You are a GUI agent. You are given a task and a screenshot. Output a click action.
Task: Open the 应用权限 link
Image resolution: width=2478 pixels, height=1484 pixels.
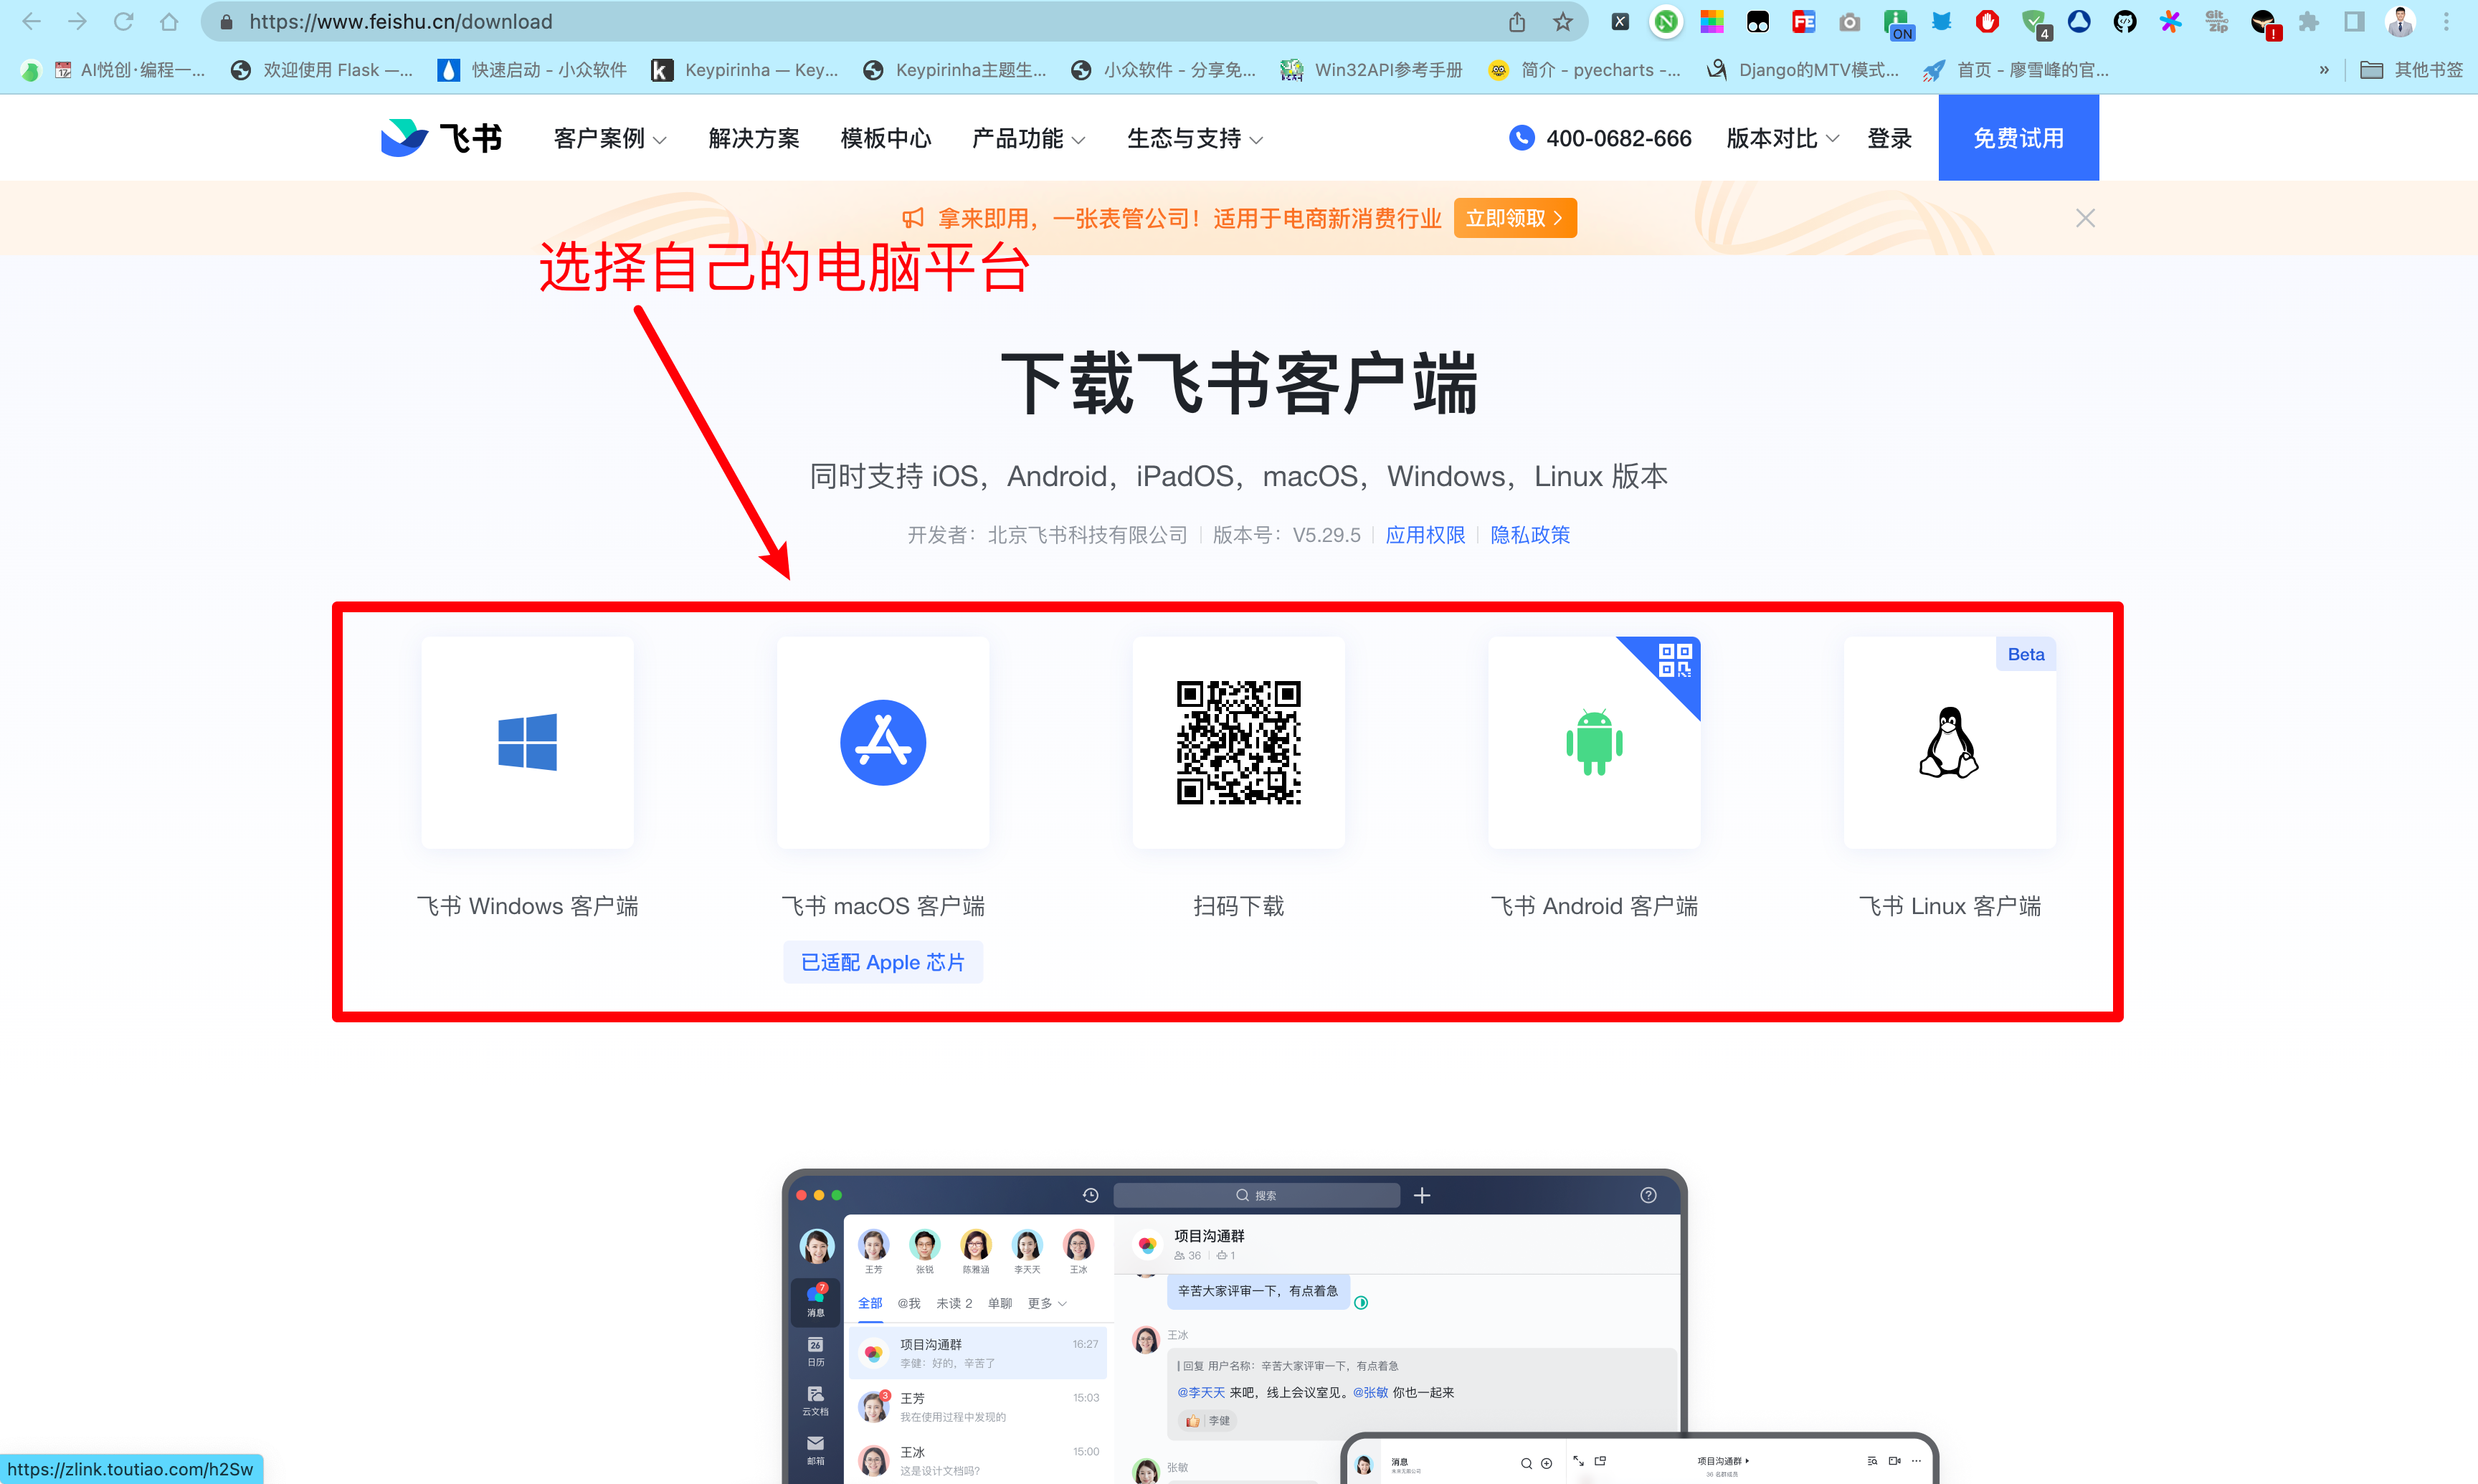point(1425,535)
